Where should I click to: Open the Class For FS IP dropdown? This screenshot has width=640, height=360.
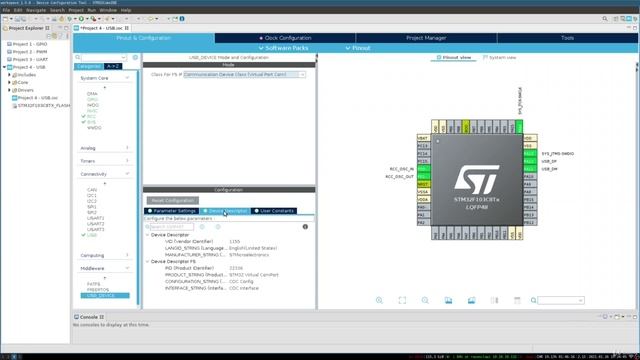(244, 75)
